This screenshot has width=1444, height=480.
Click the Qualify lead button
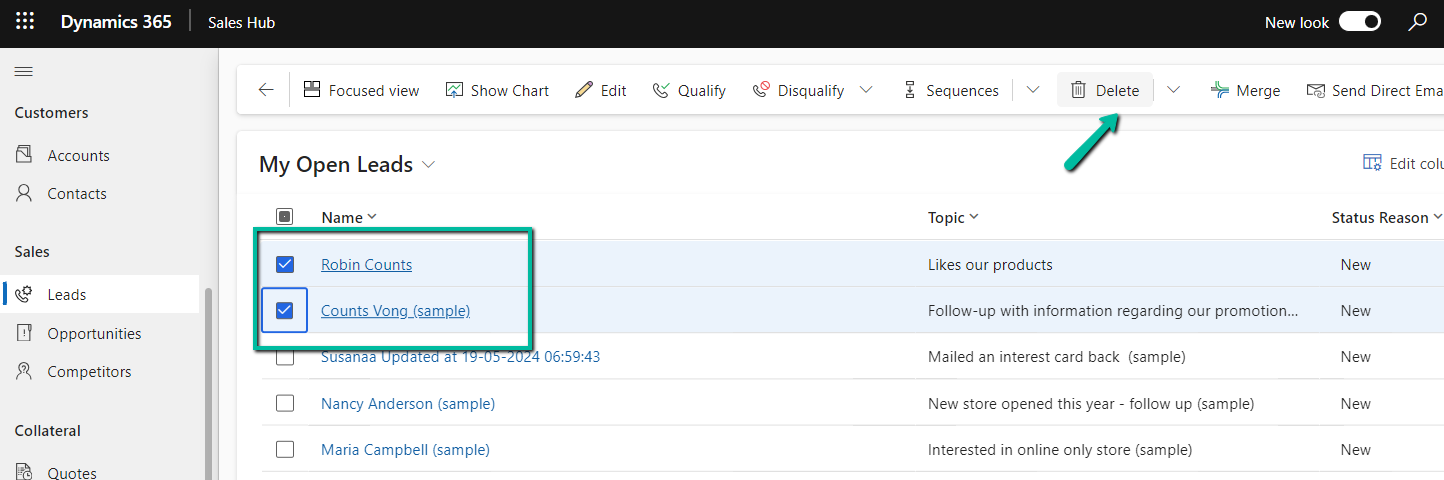pyautogui.click(x=689, y=90)
